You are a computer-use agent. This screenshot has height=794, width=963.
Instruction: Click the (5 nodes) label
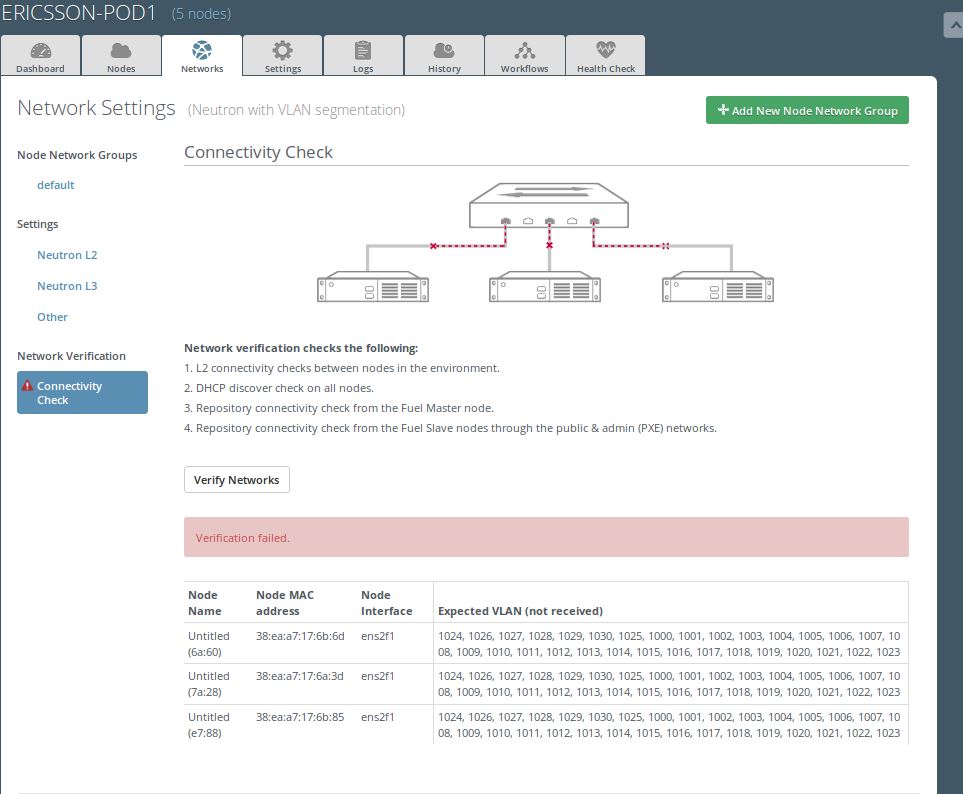[201, 14]
